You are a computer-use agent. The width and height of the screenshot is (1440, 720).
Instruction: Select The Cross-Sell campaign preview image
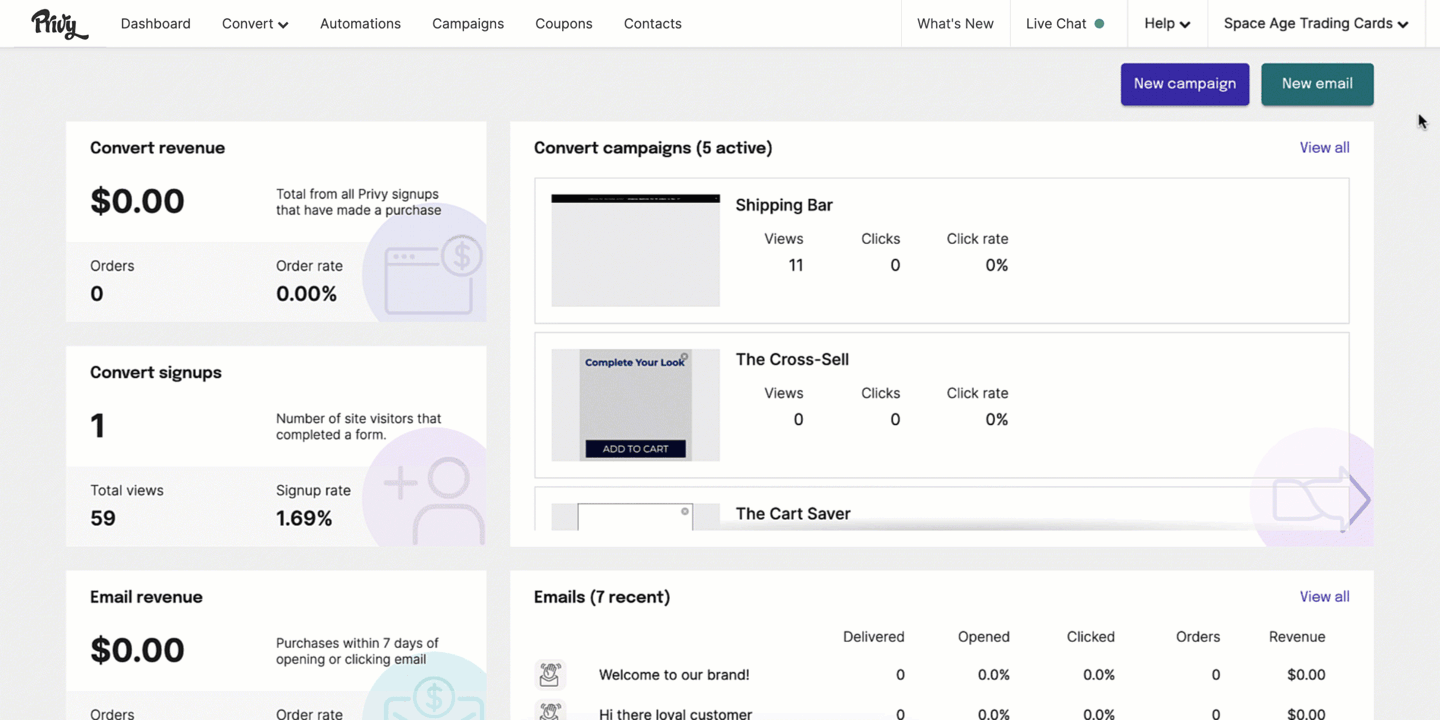click(x=635, y=405)
